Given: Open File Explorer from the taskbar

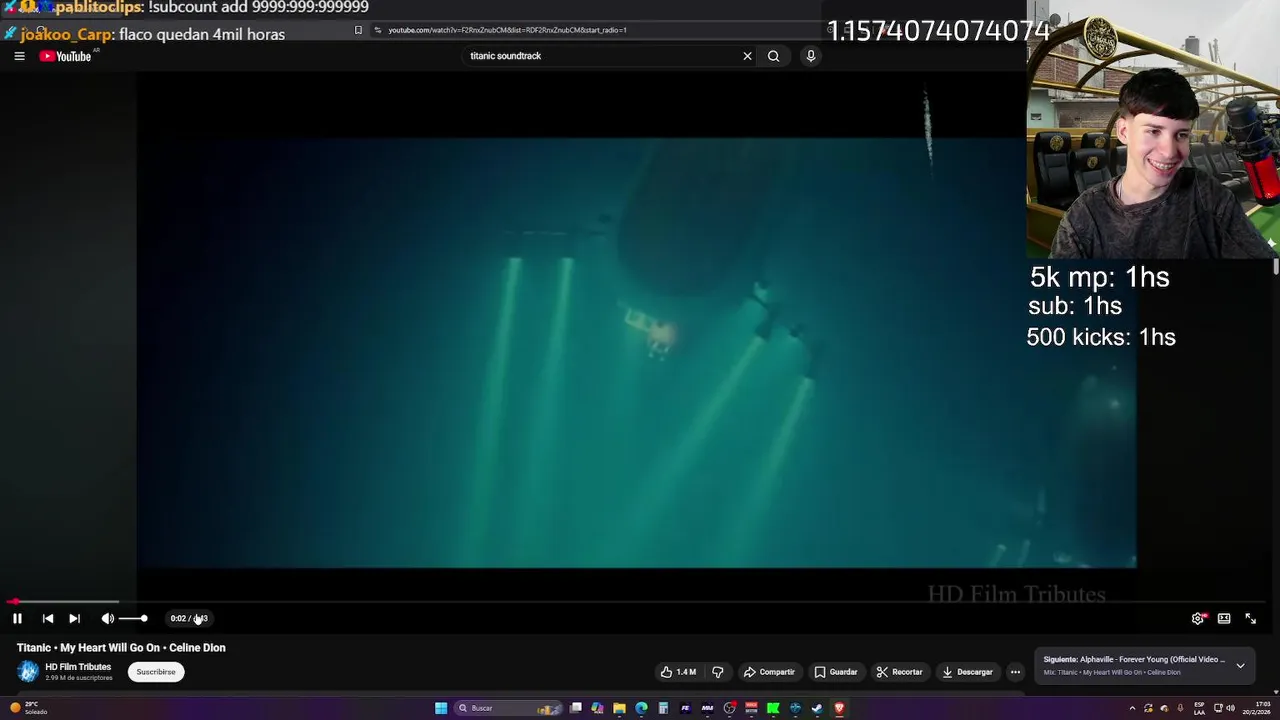Looking at the screenshot, I should (x=619, y=708).
